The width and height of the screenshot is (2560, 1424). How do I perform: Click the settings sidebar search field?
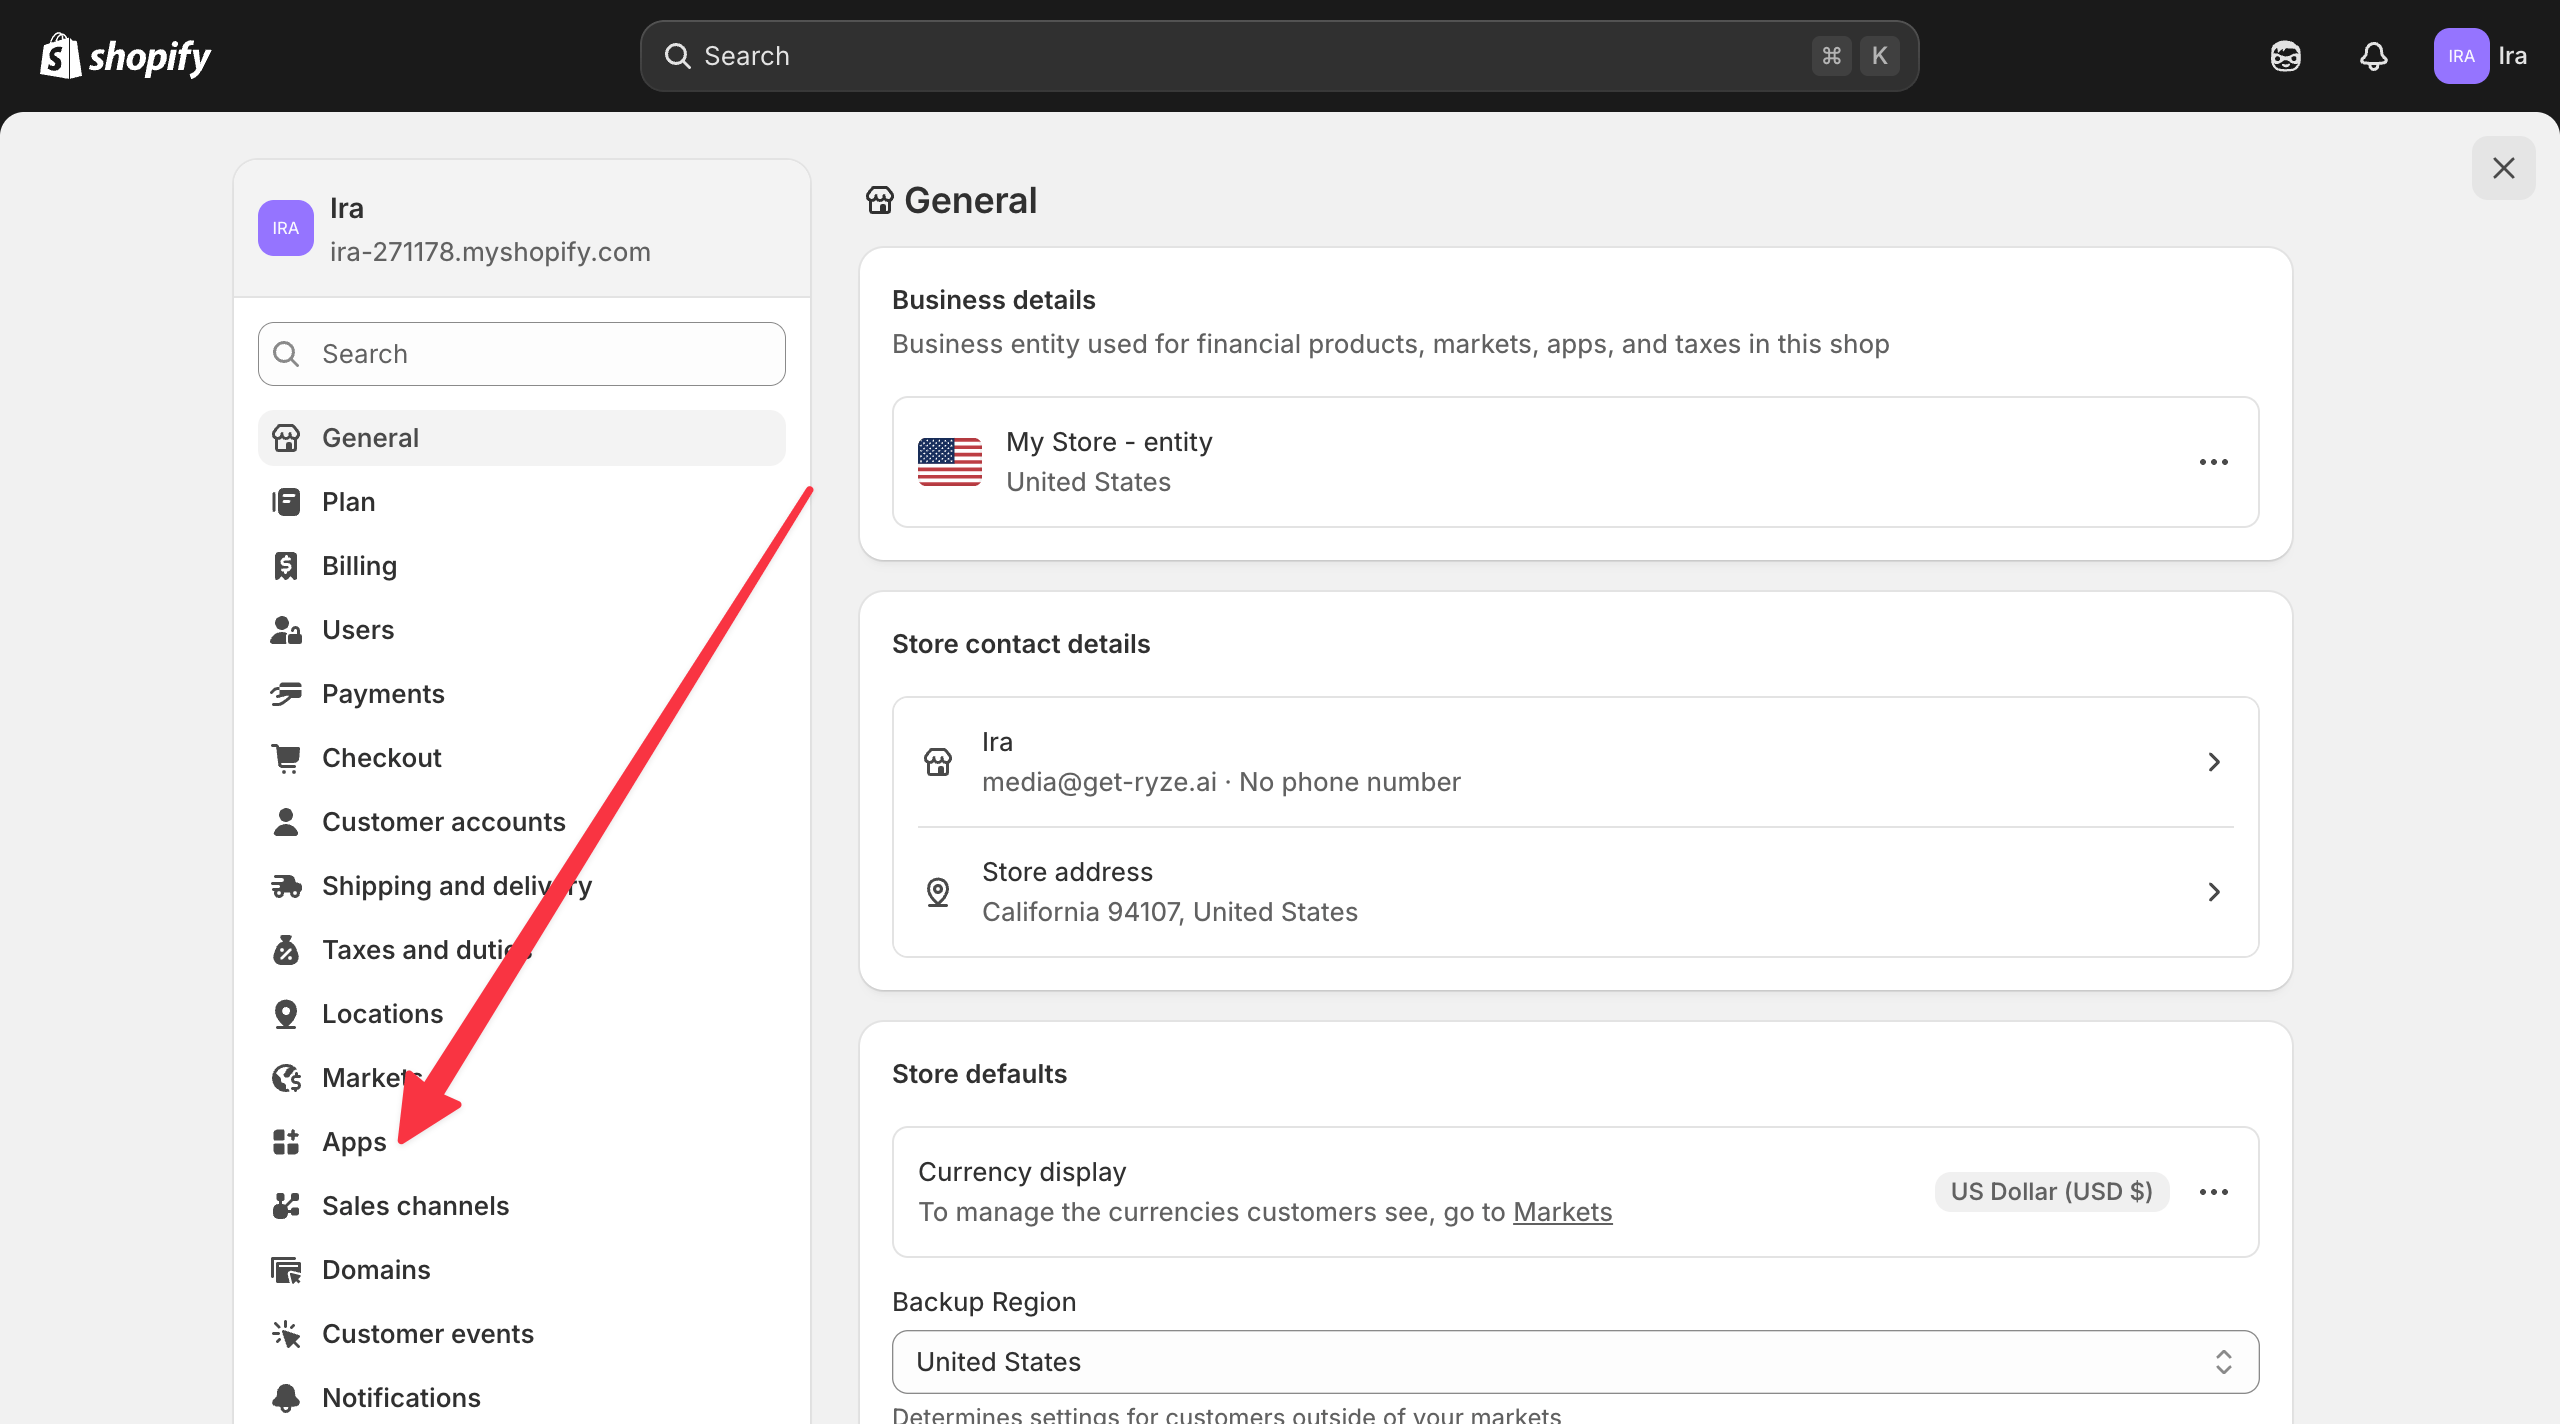pyautogui.click(x=522, y=354)
